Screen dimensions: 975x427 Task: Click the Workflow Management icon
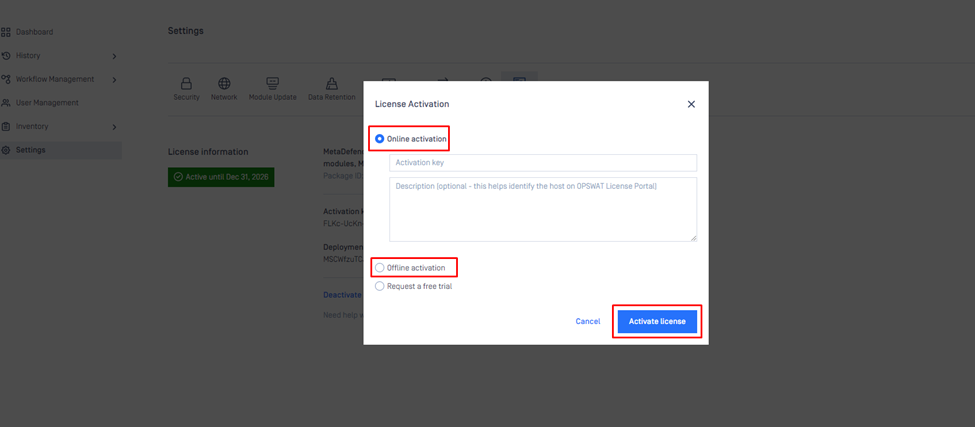pos(6,79)
